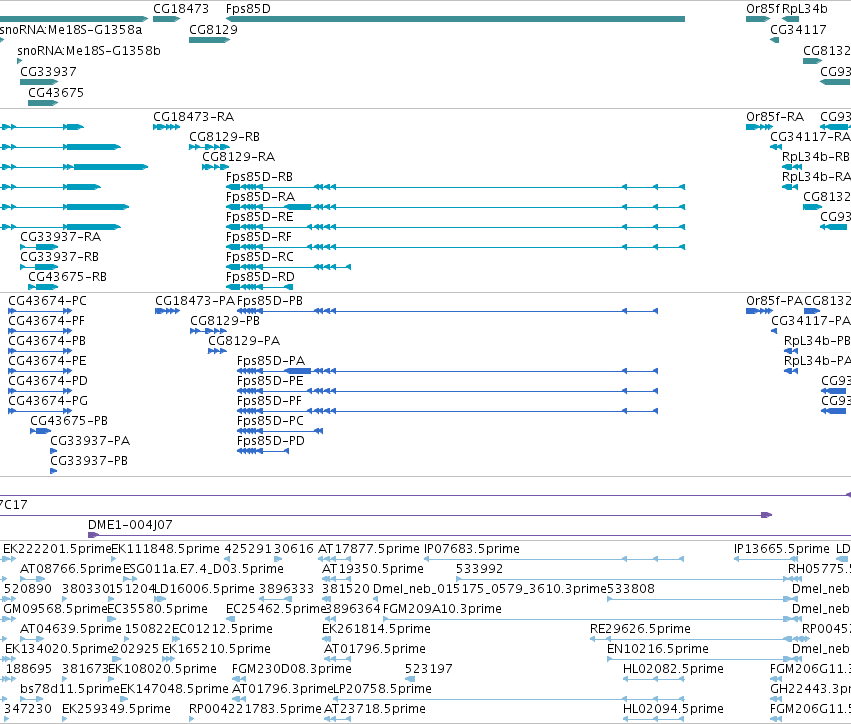
Task: Select transcript CG8129-RB
Action: point(225,137)
